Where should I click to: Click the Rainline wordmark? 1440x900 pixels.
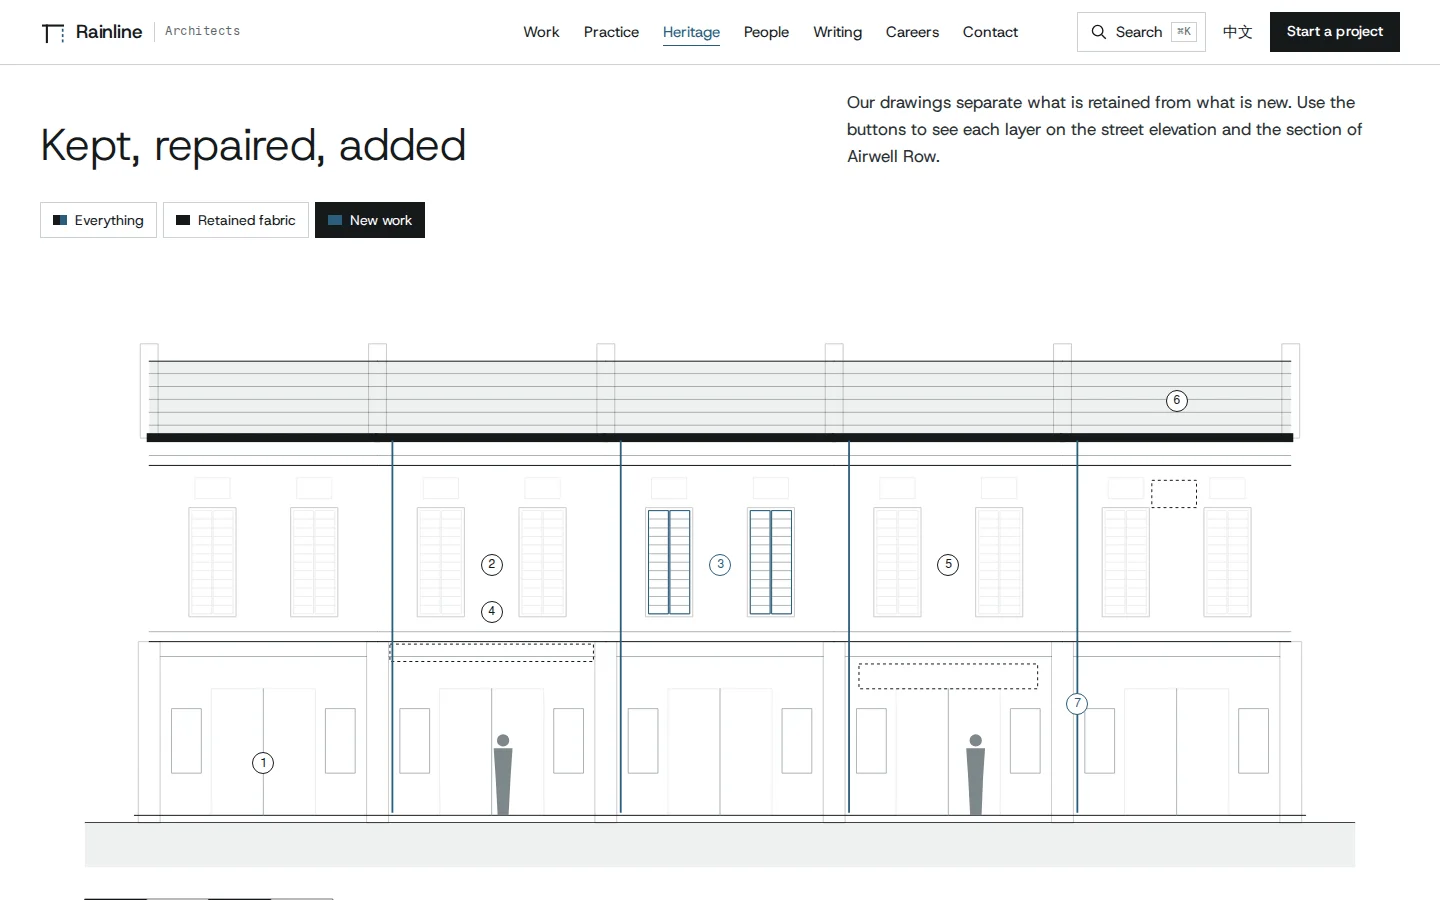(x=109, y=32)
